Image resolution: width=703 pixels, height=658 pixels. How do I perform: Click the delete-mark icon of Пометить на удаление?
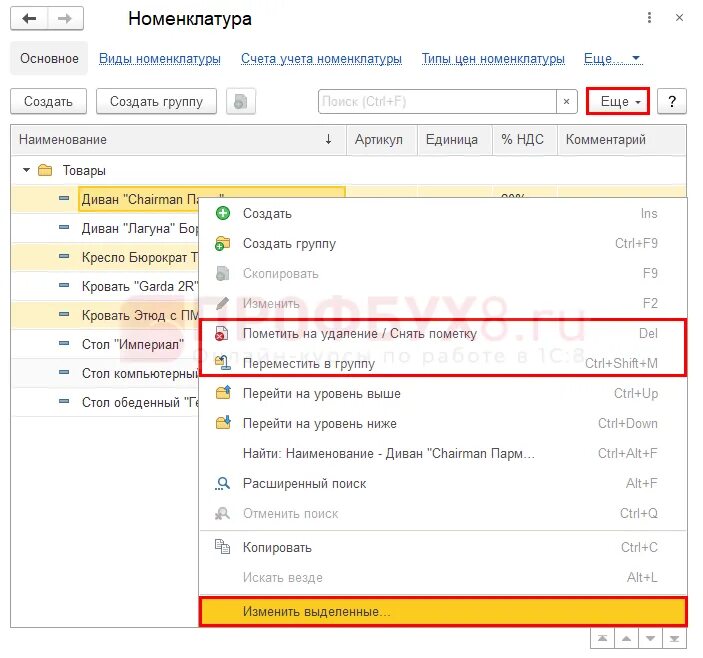click(x=221, y=334)
